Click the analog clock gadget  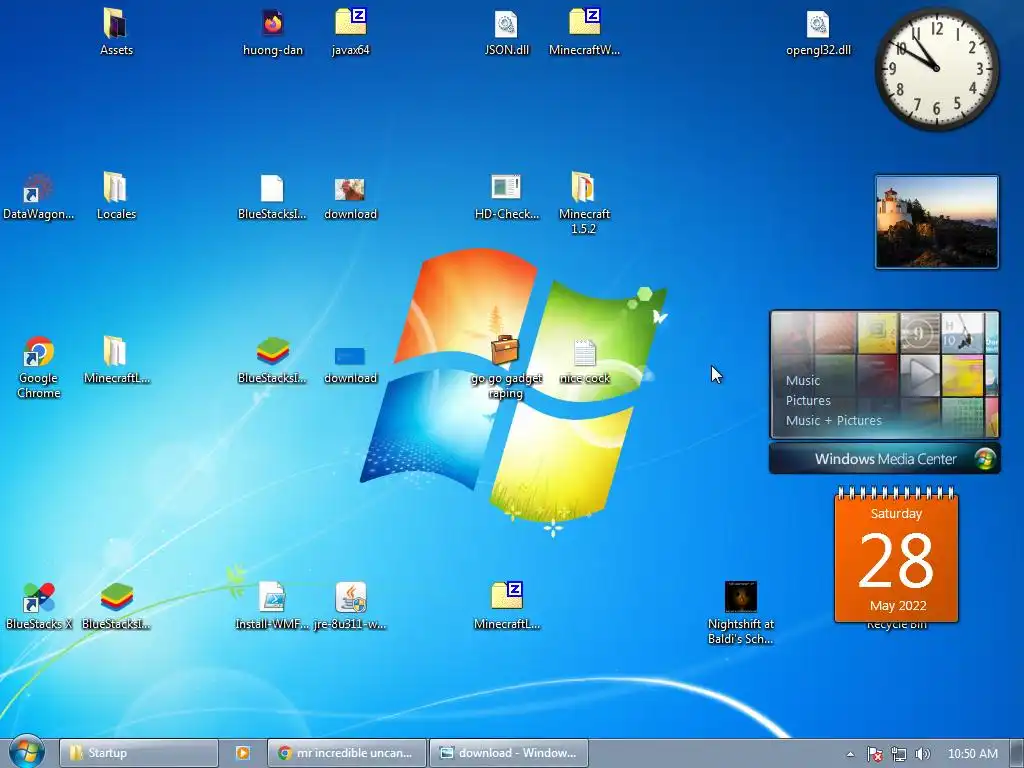[x=936, y=69]
